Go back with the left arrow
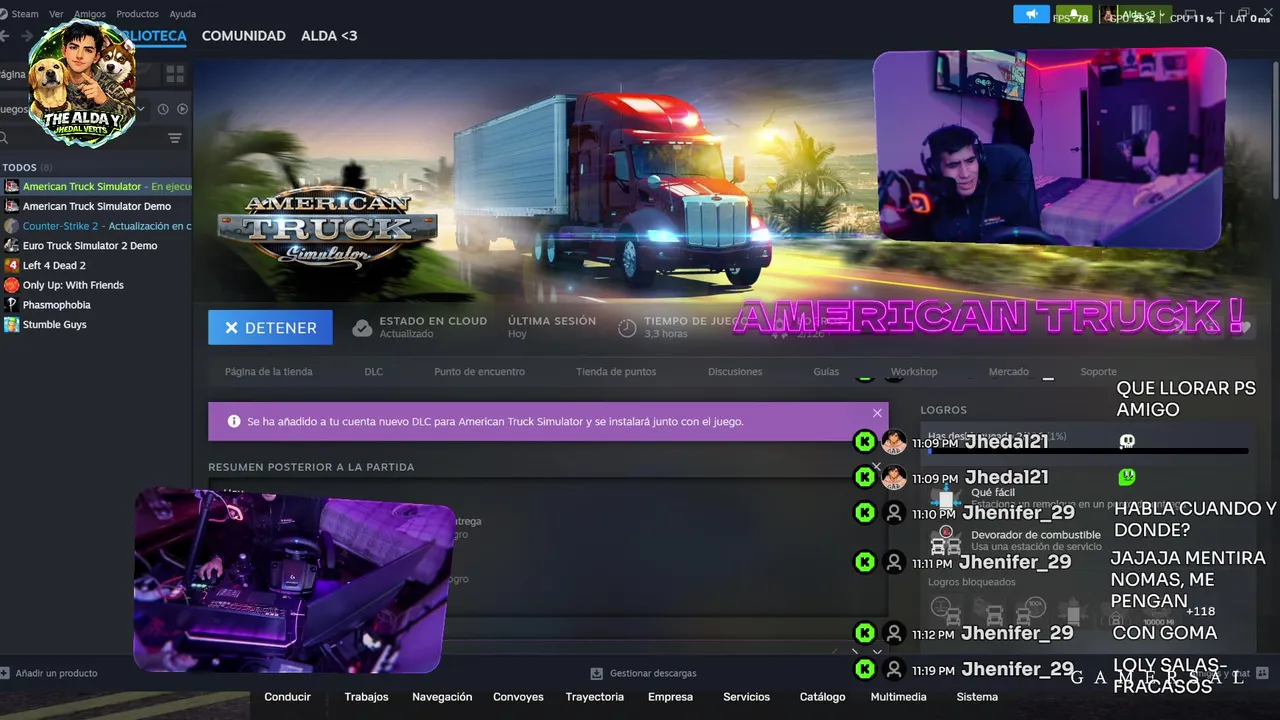 click(4, 36)
